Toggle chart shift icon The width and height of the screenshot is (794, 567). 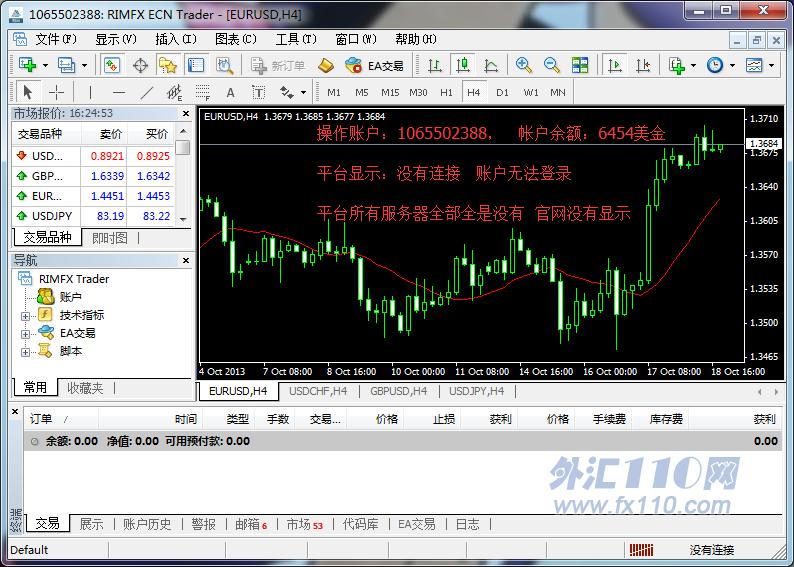pyautogui.click(x=643, y=65)
